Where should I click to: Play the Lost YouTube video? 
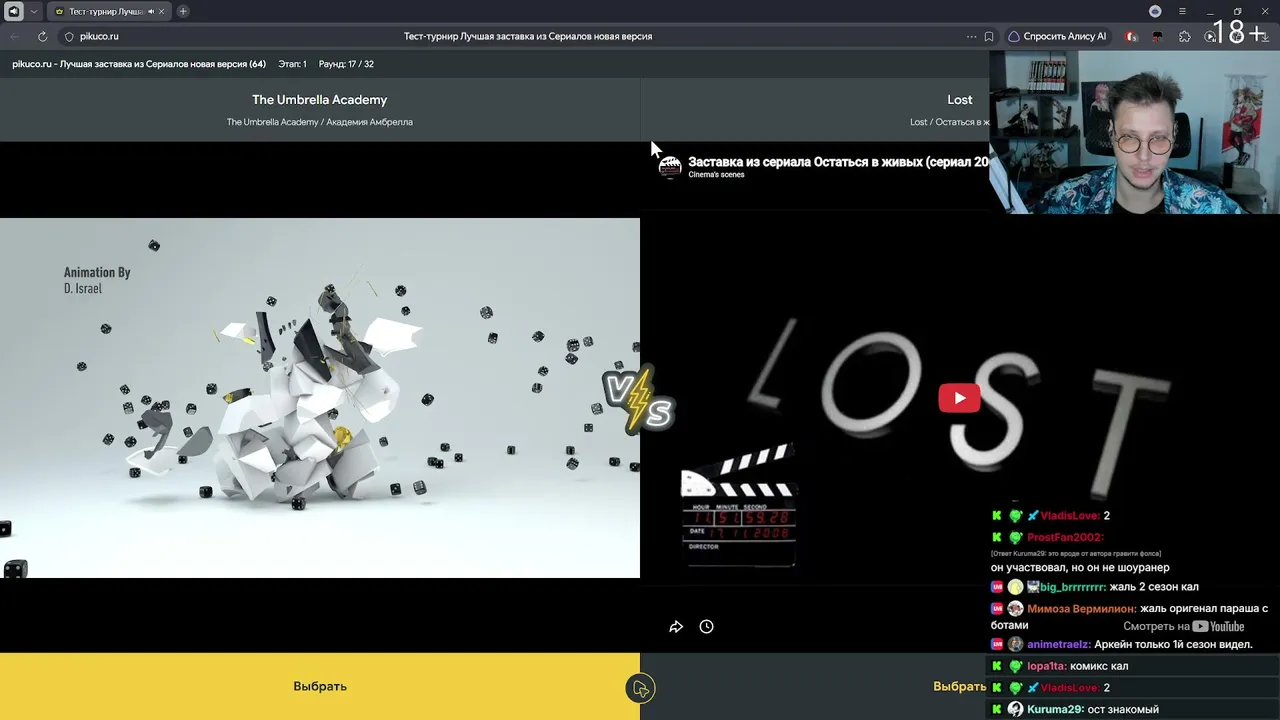click(960, 398)
